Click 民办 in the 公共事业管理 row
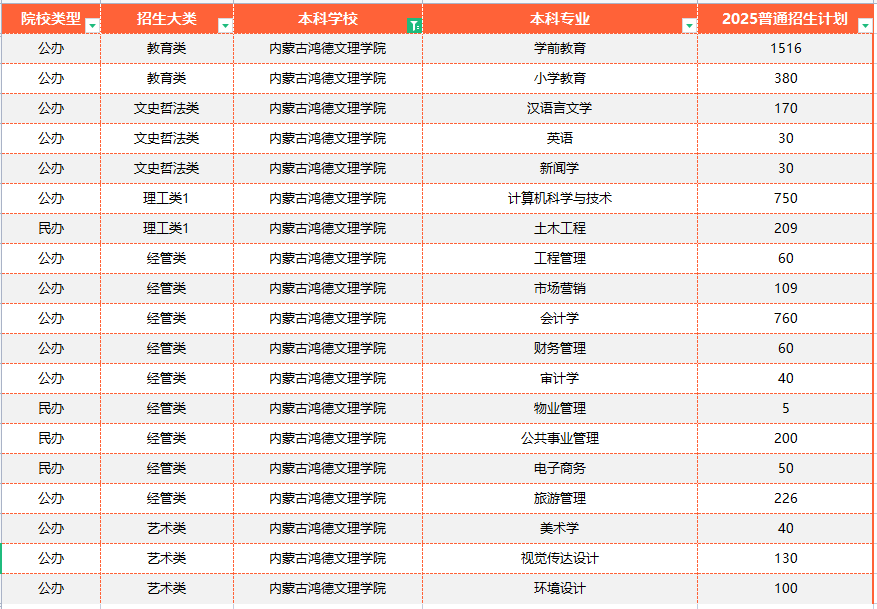 [x=51, y=438]
